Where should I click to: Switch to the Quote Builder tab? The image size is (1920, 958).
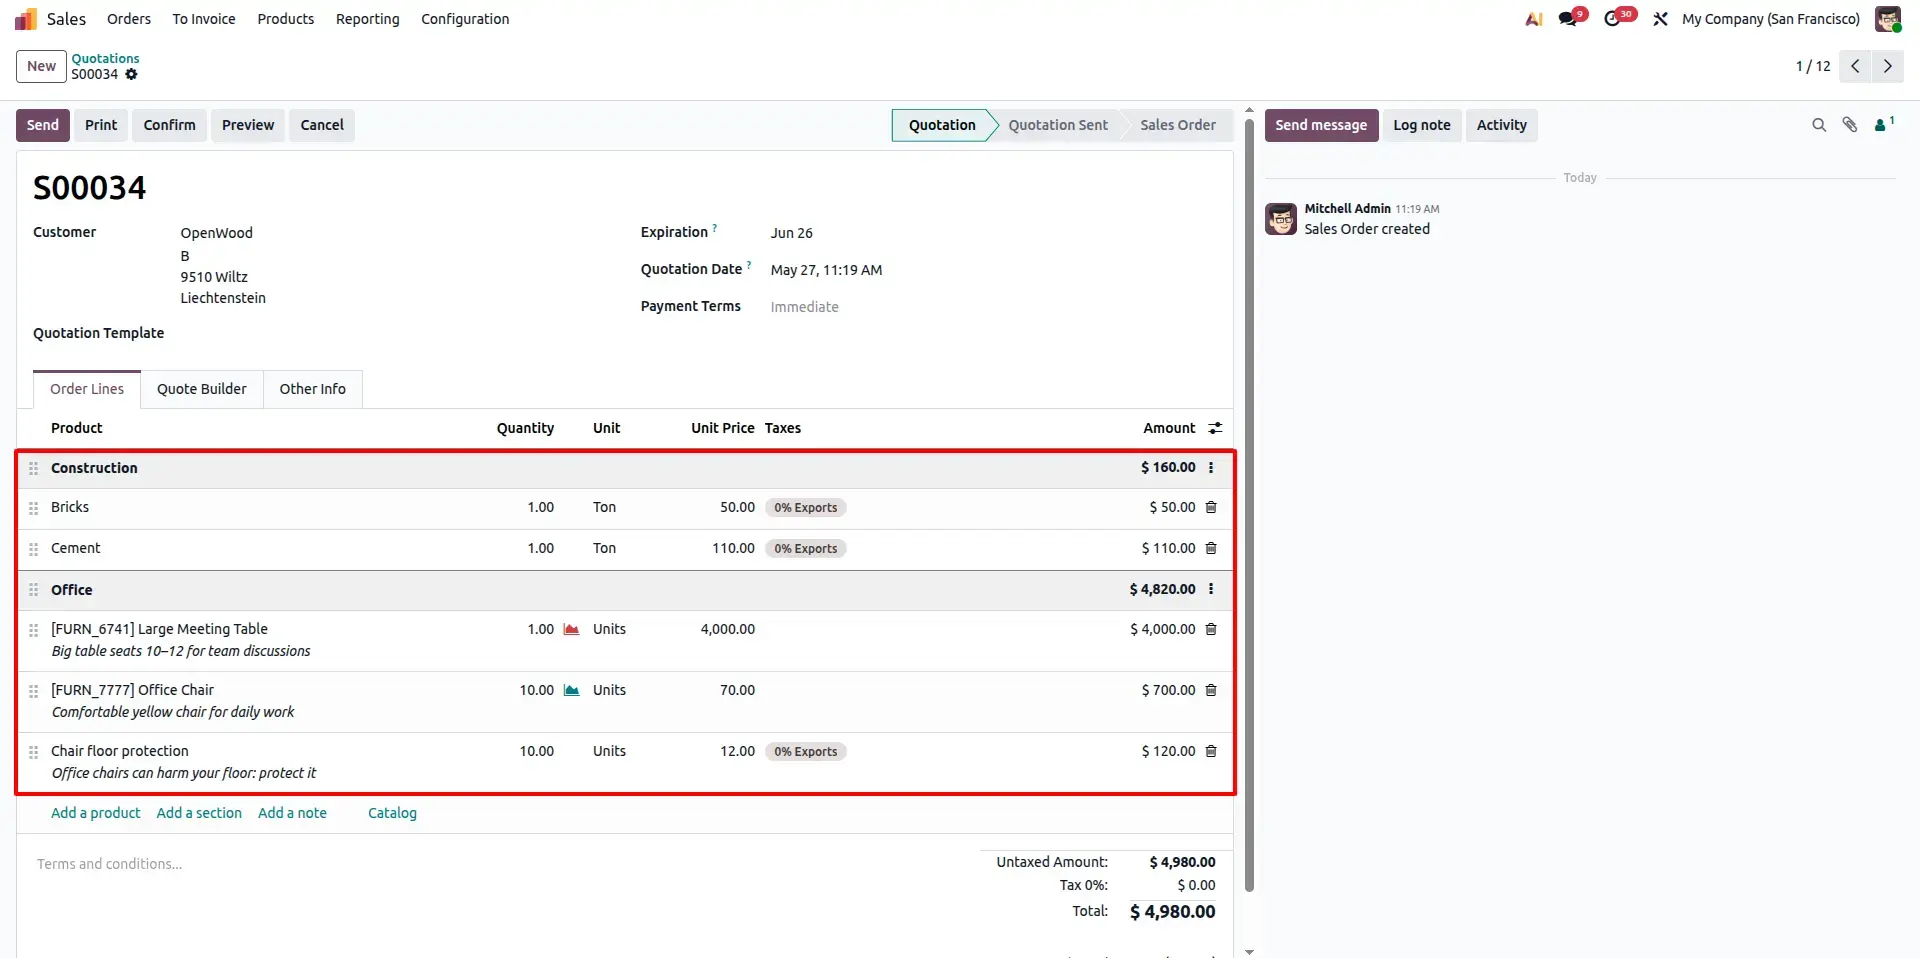pyautogui.click(x=202, y=389)
